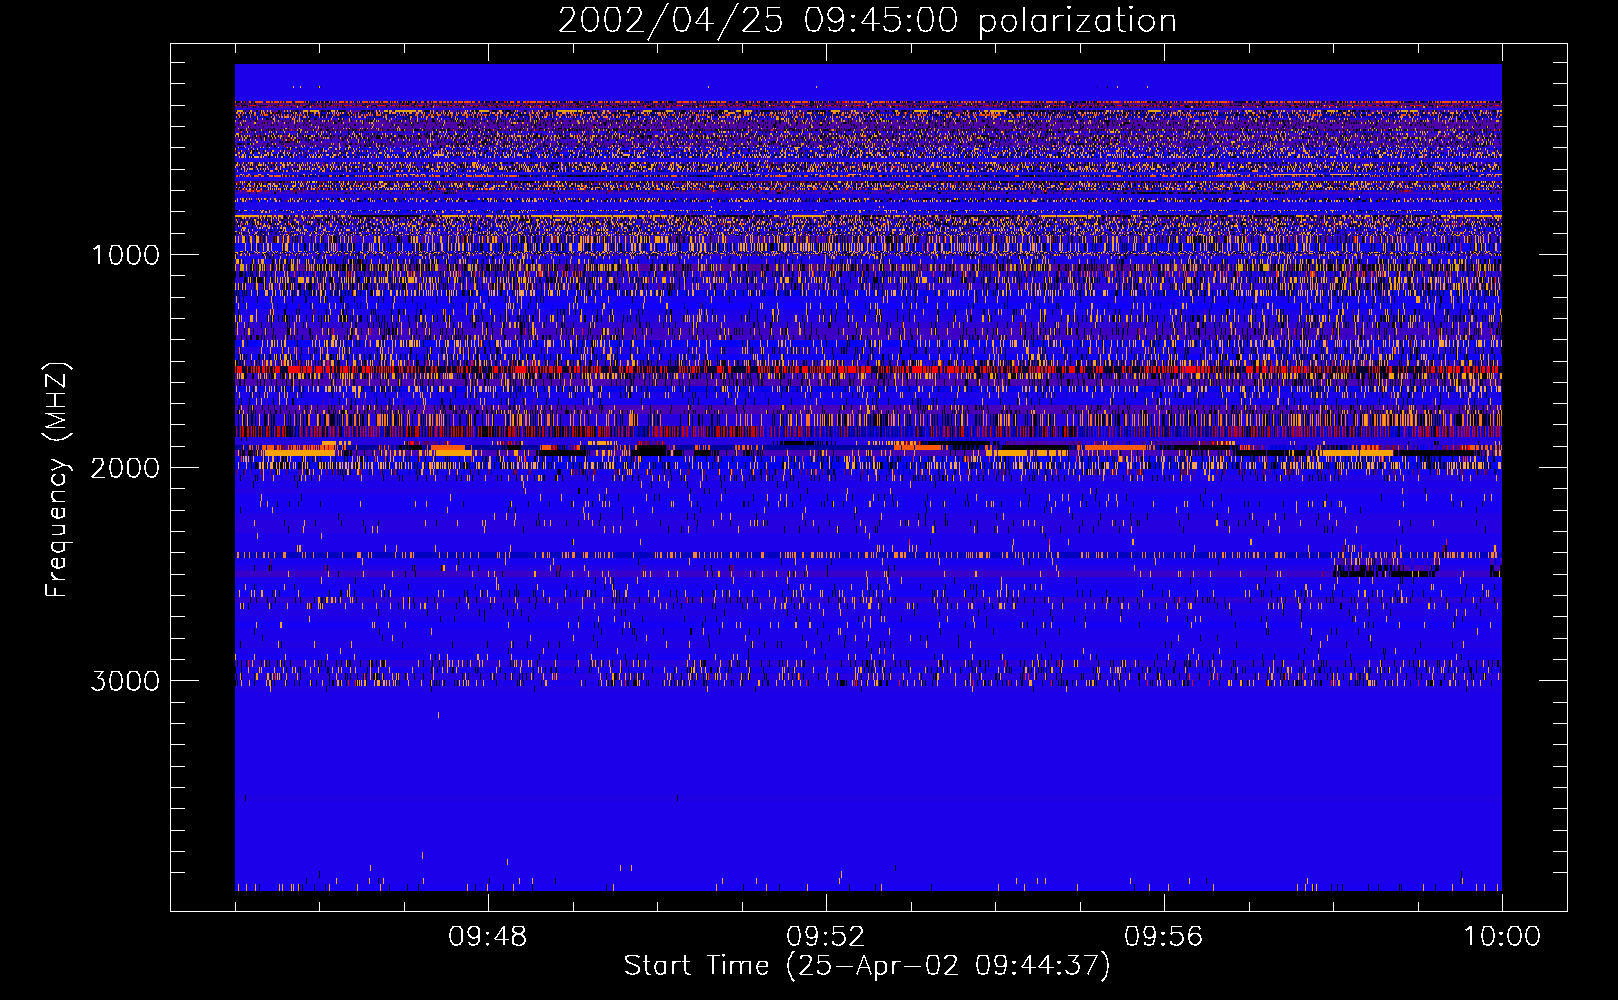
Task: Click the 2000 frequency tick label
Action: tap(125, 468)
